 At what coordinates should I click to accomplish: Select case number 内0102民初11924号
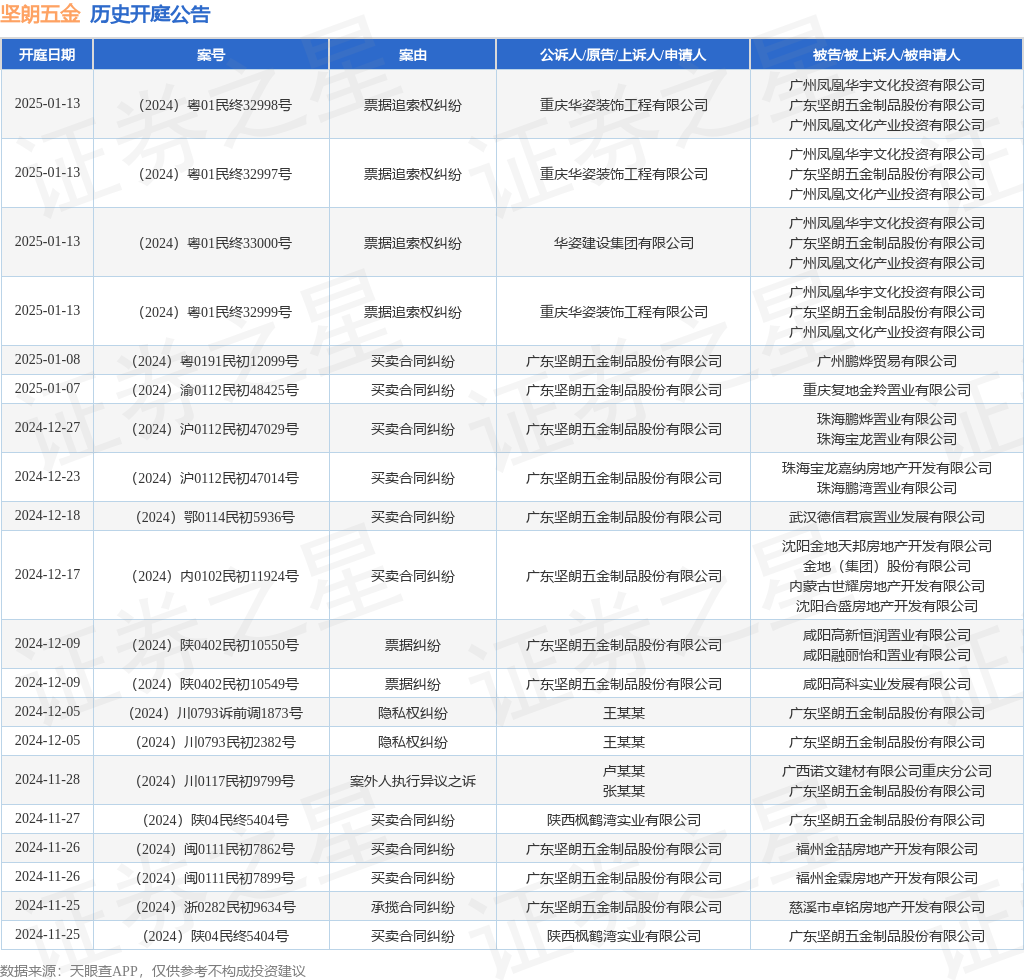(215, 576)
